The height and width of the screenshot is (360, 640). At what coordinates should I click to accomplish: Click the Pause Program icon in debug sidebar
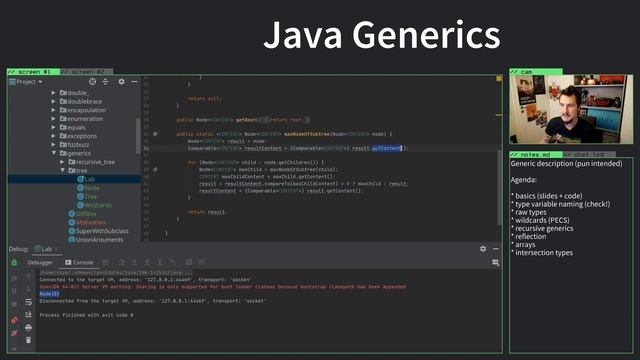coord(14,291)
